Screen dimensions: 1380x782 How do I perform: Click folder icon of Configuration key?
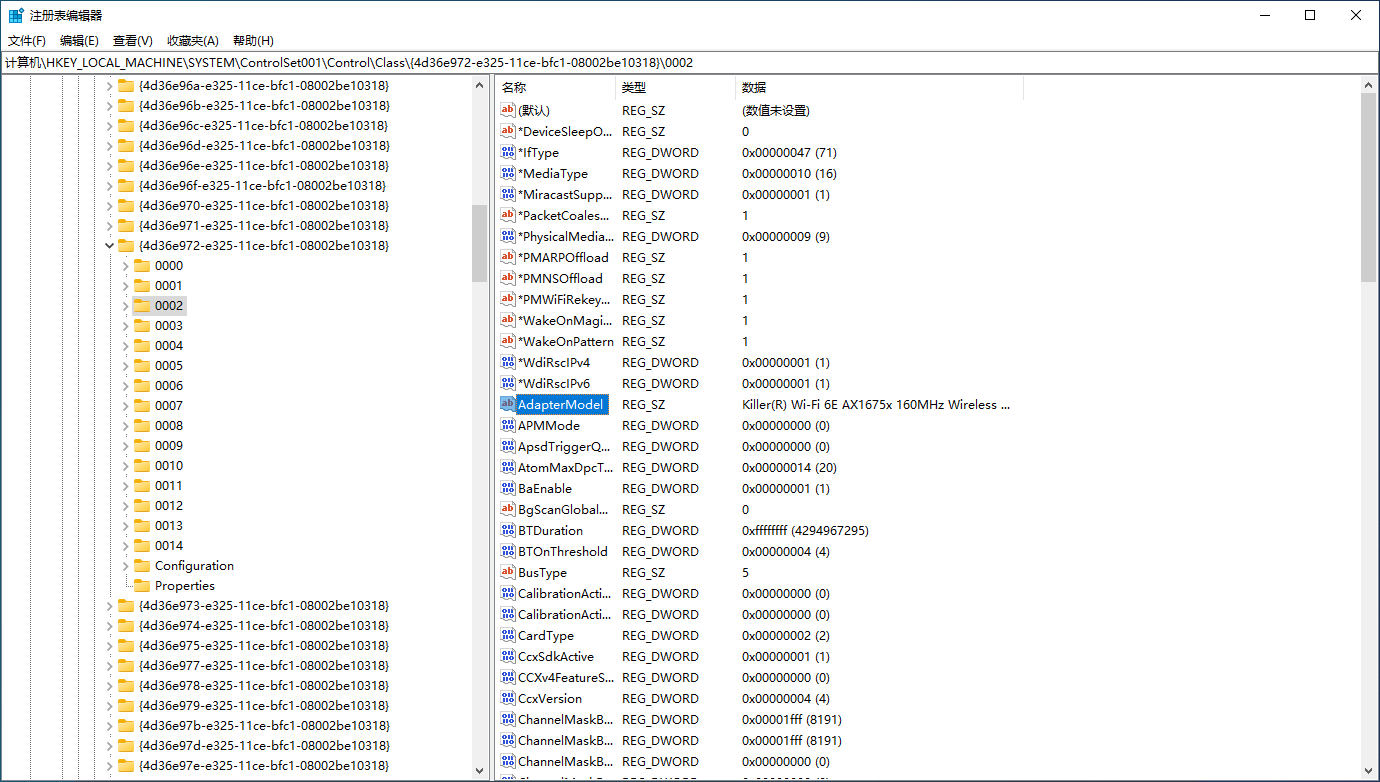pos(141,565)
